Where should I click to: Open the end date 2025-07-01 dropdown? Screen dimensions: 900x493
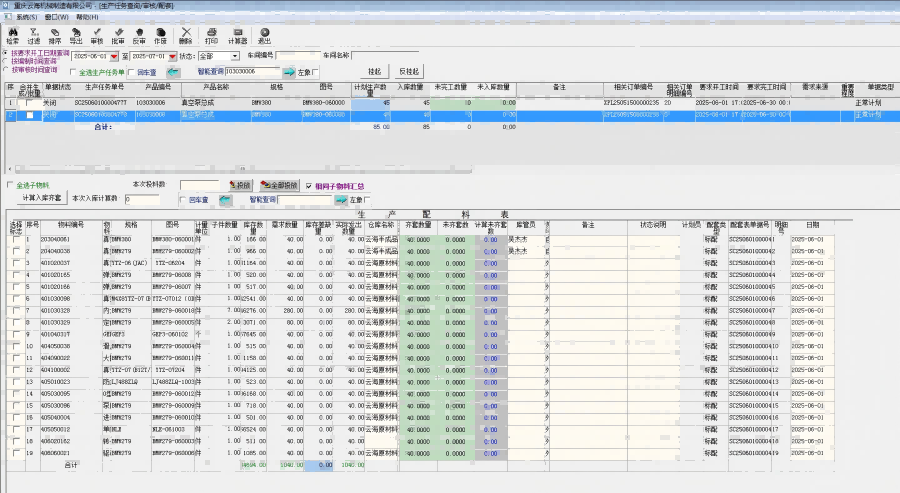[171, 56]
